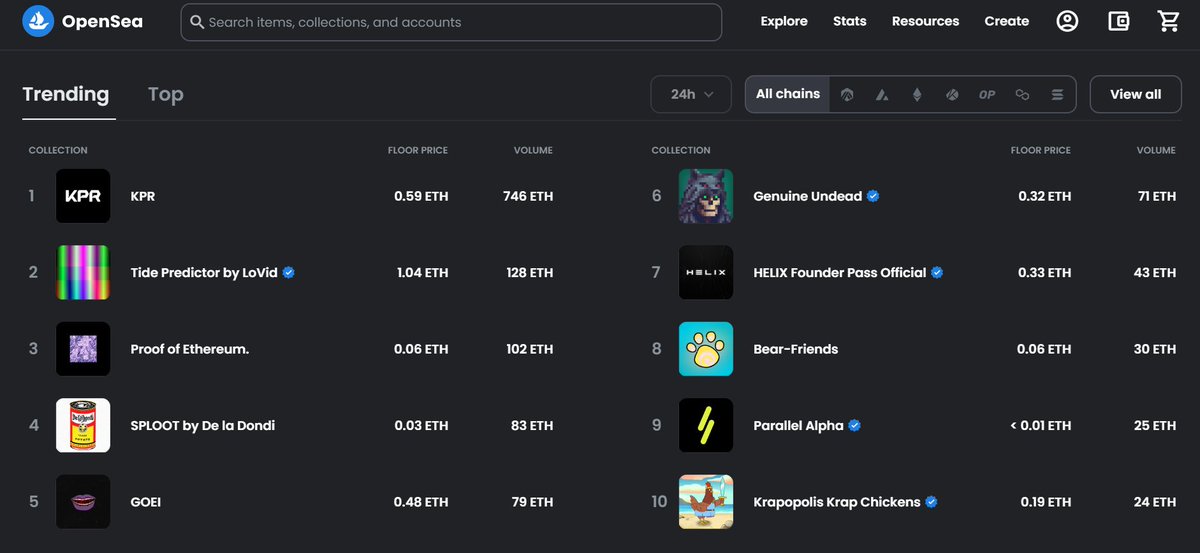Open Genuine Undead collection name
The image size is (1200, 553).
click(807, 196)
